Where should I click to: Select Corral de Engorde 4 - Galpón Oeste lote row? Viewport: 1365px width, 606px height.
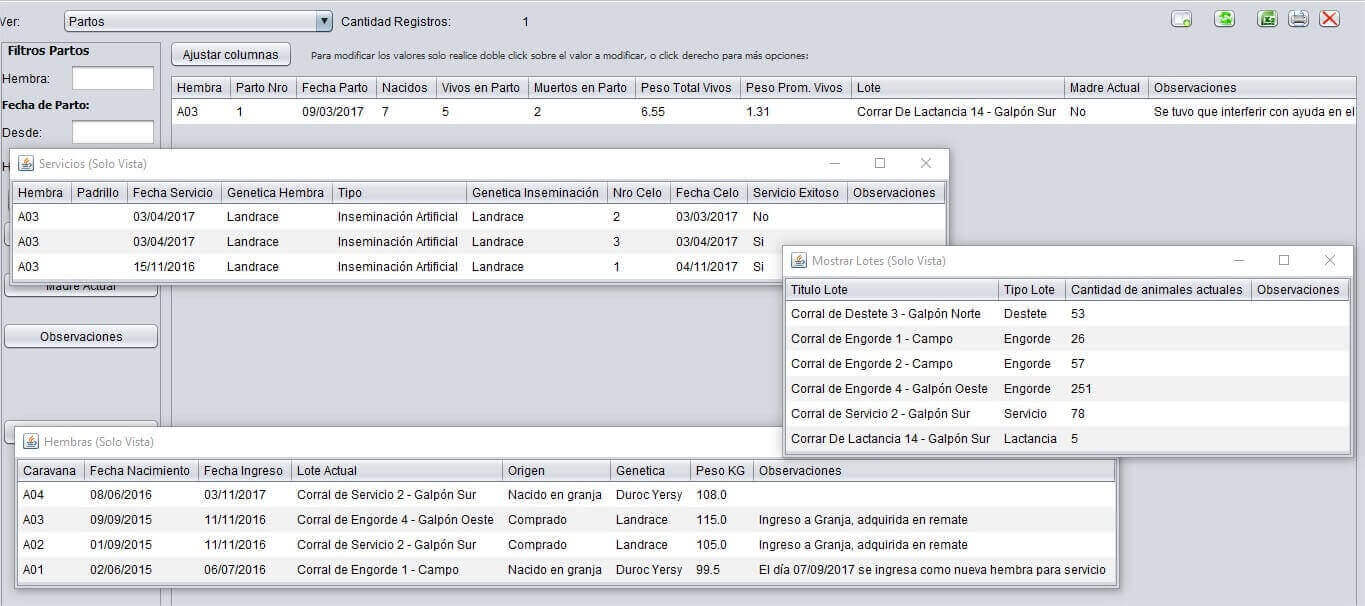(1067, 389)
